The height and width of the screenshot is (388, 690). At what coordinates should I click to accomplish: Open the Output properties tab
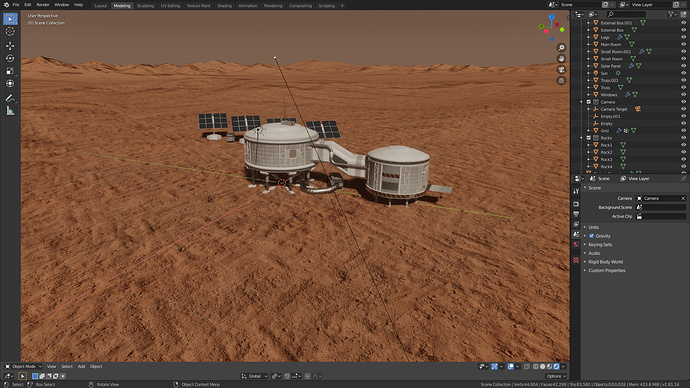pyautogui.click(x=576, y=214)
